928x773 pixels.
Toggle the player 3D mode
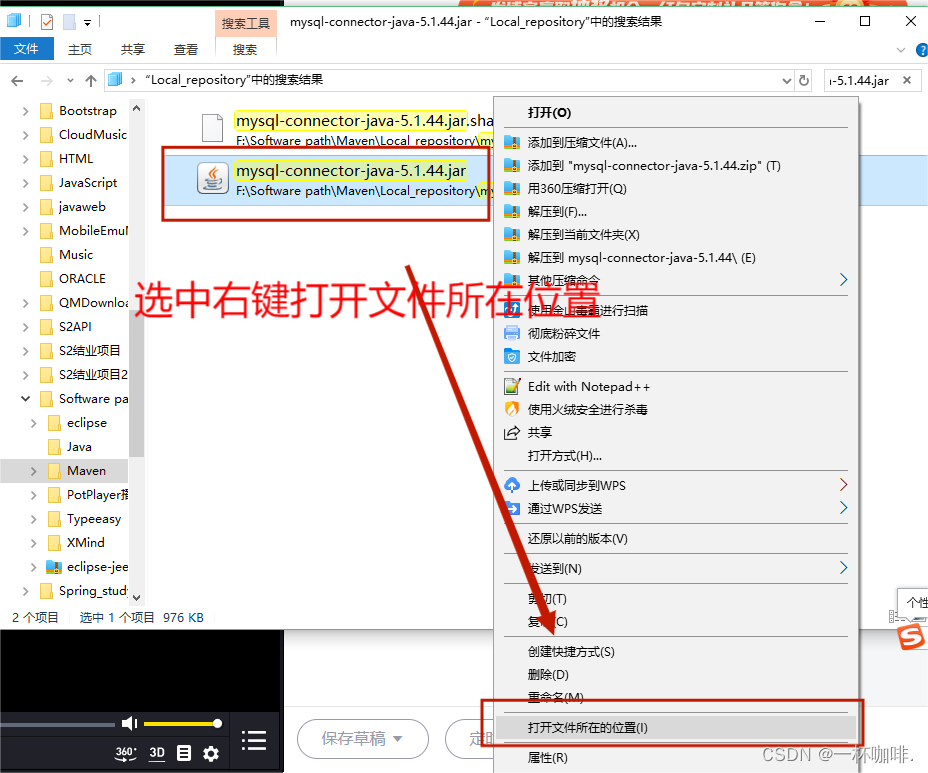(x=157, y=753)
